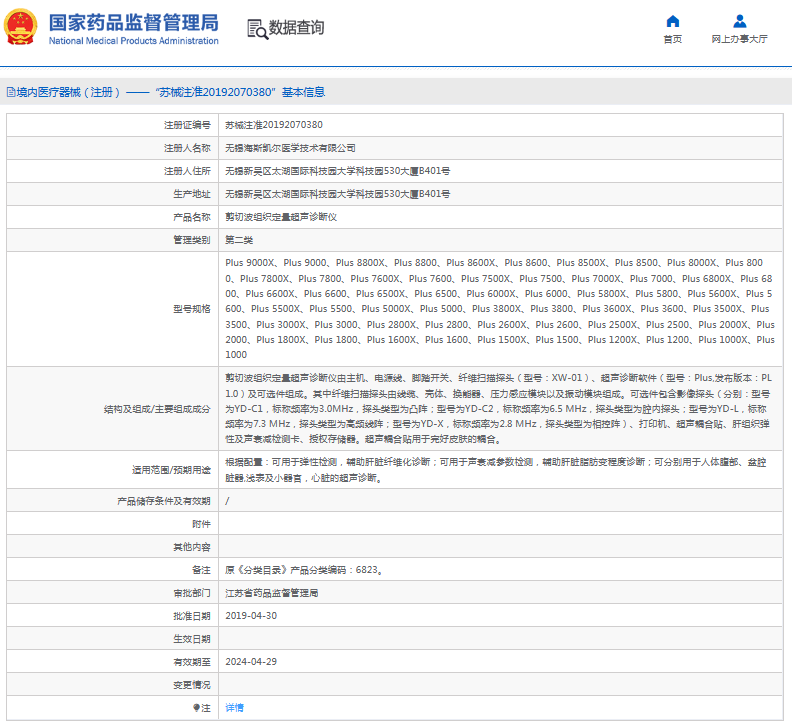Click the expiry date 2024-04-29
Viewport: 792px width, 728px height.
pos(250,661)
